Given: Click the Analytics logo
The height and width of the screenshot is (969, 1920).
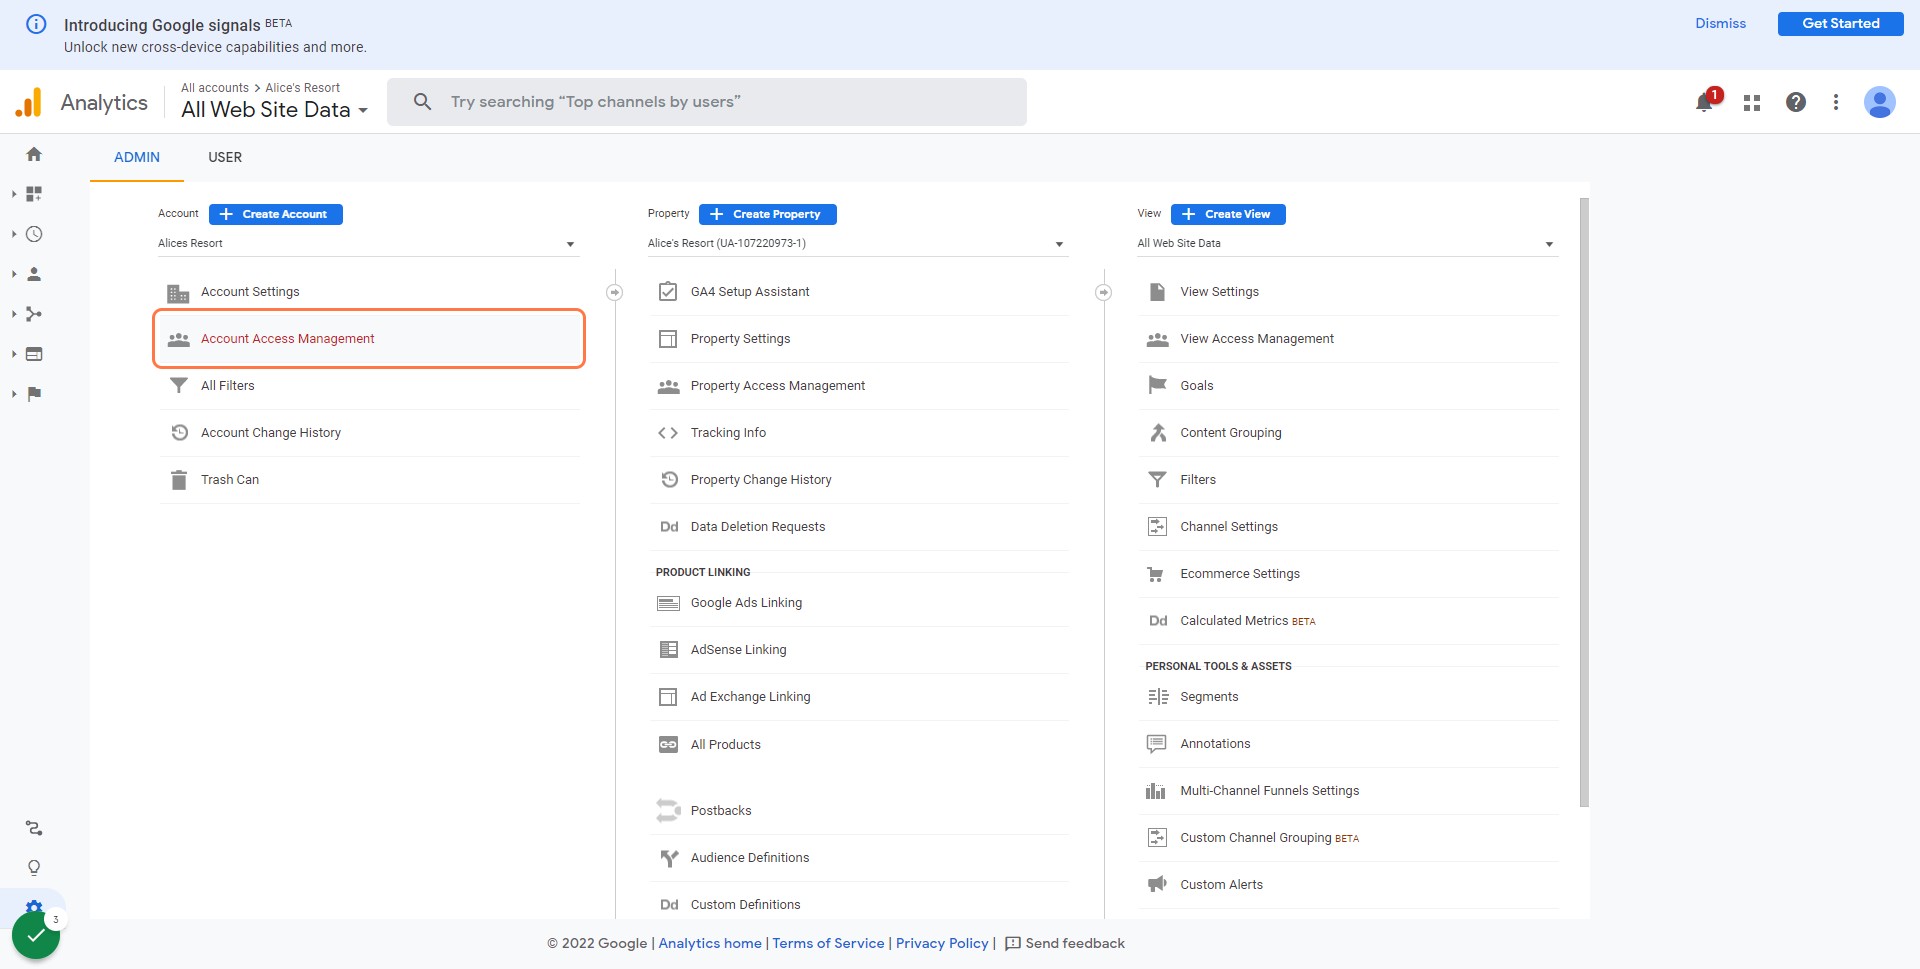Looking at the screenshot, I should pyautogui.click(x=29, y=102).
